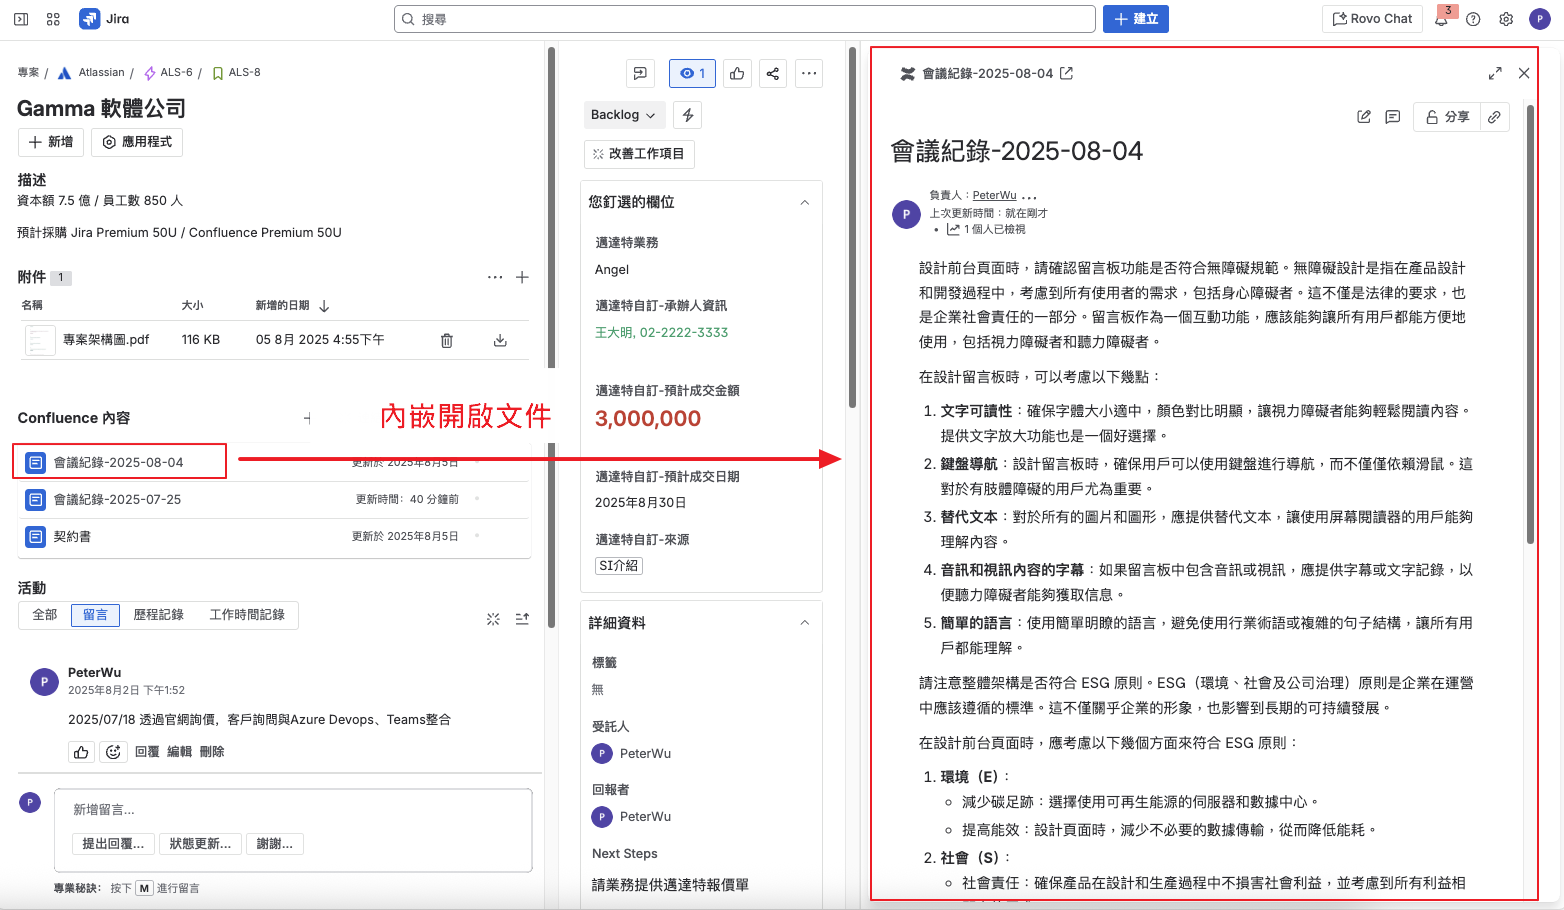The height and width of the screenshot is (910, 1564).
Task: Collapse the 您釘選的欄位 section
Action: pyautogui.click(x=805, y=202)
